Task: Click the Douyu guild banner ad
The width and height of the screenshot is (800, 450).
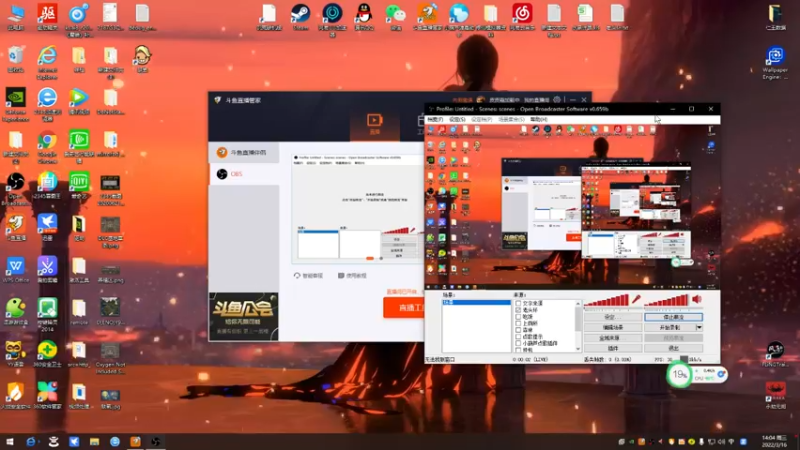Action: 244,316
